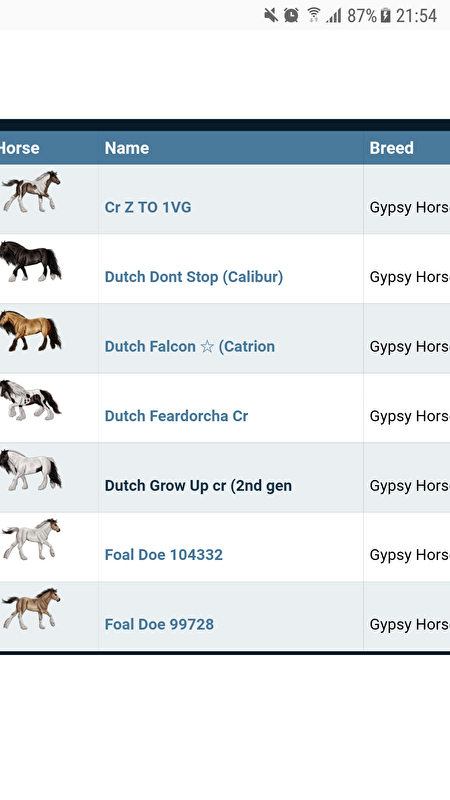
Task: Tap the battery indicator icon
Action: point(386,15)
